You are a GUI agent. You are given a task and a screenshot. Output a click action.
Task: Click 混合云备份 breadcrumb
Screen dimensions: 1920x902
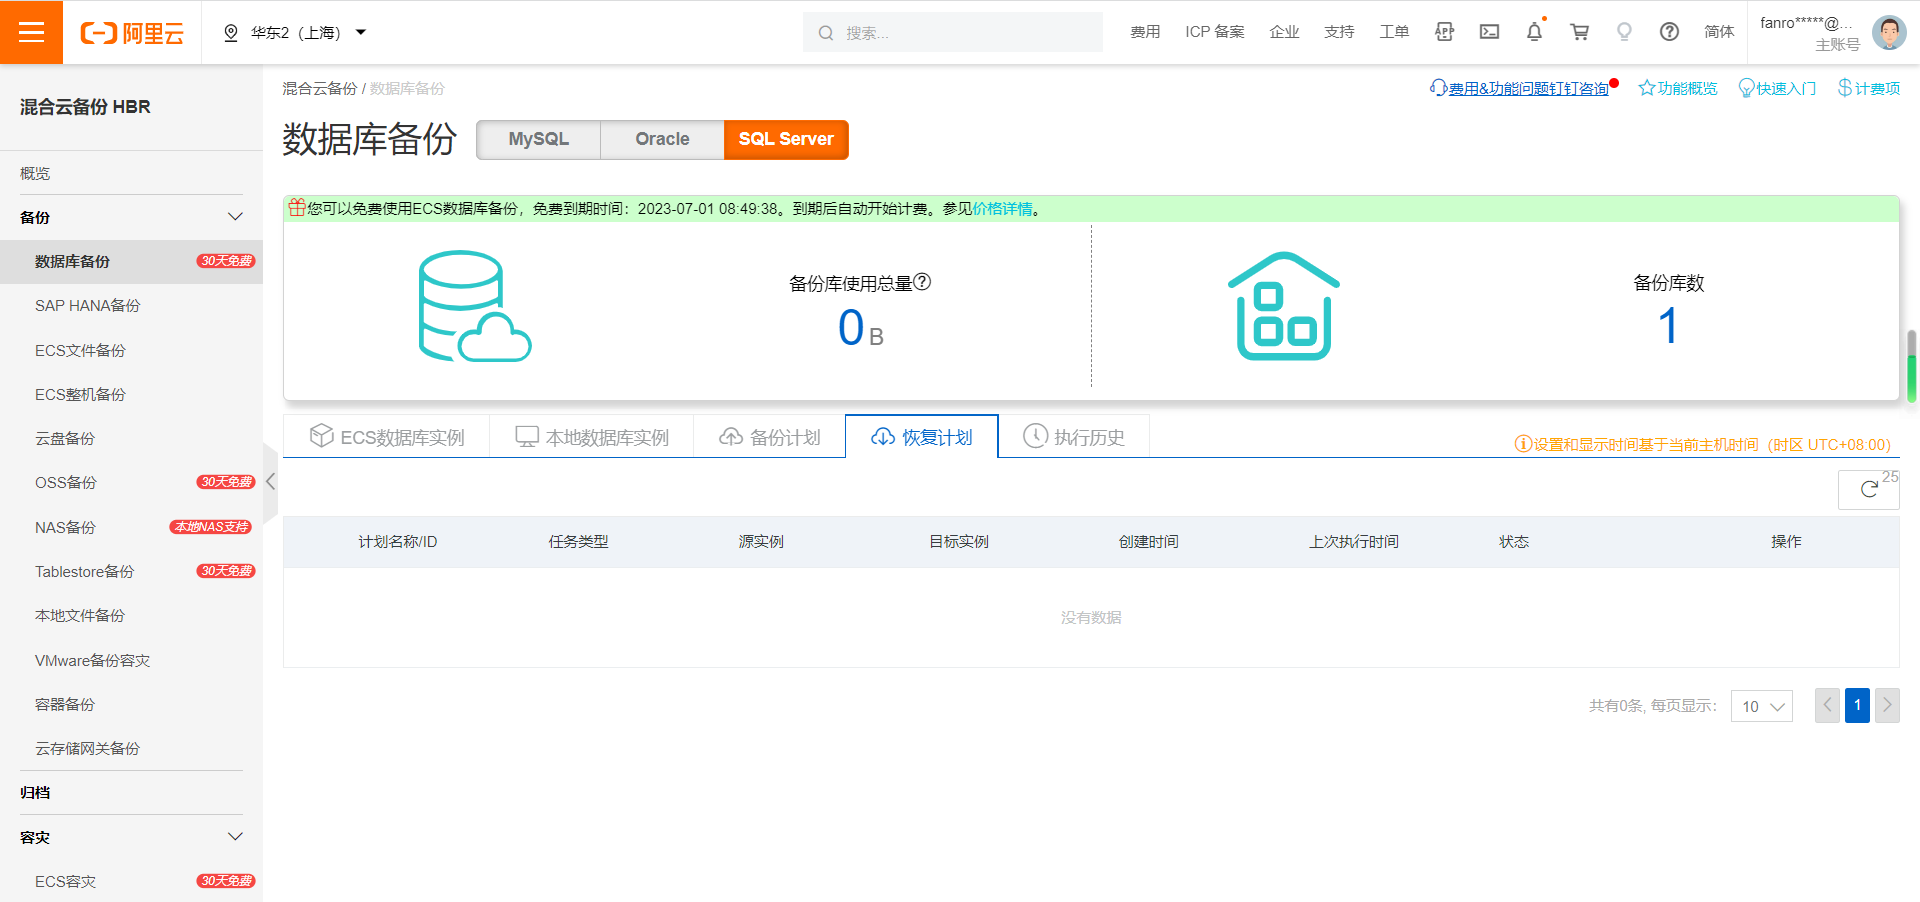click(x=319, y=89)
